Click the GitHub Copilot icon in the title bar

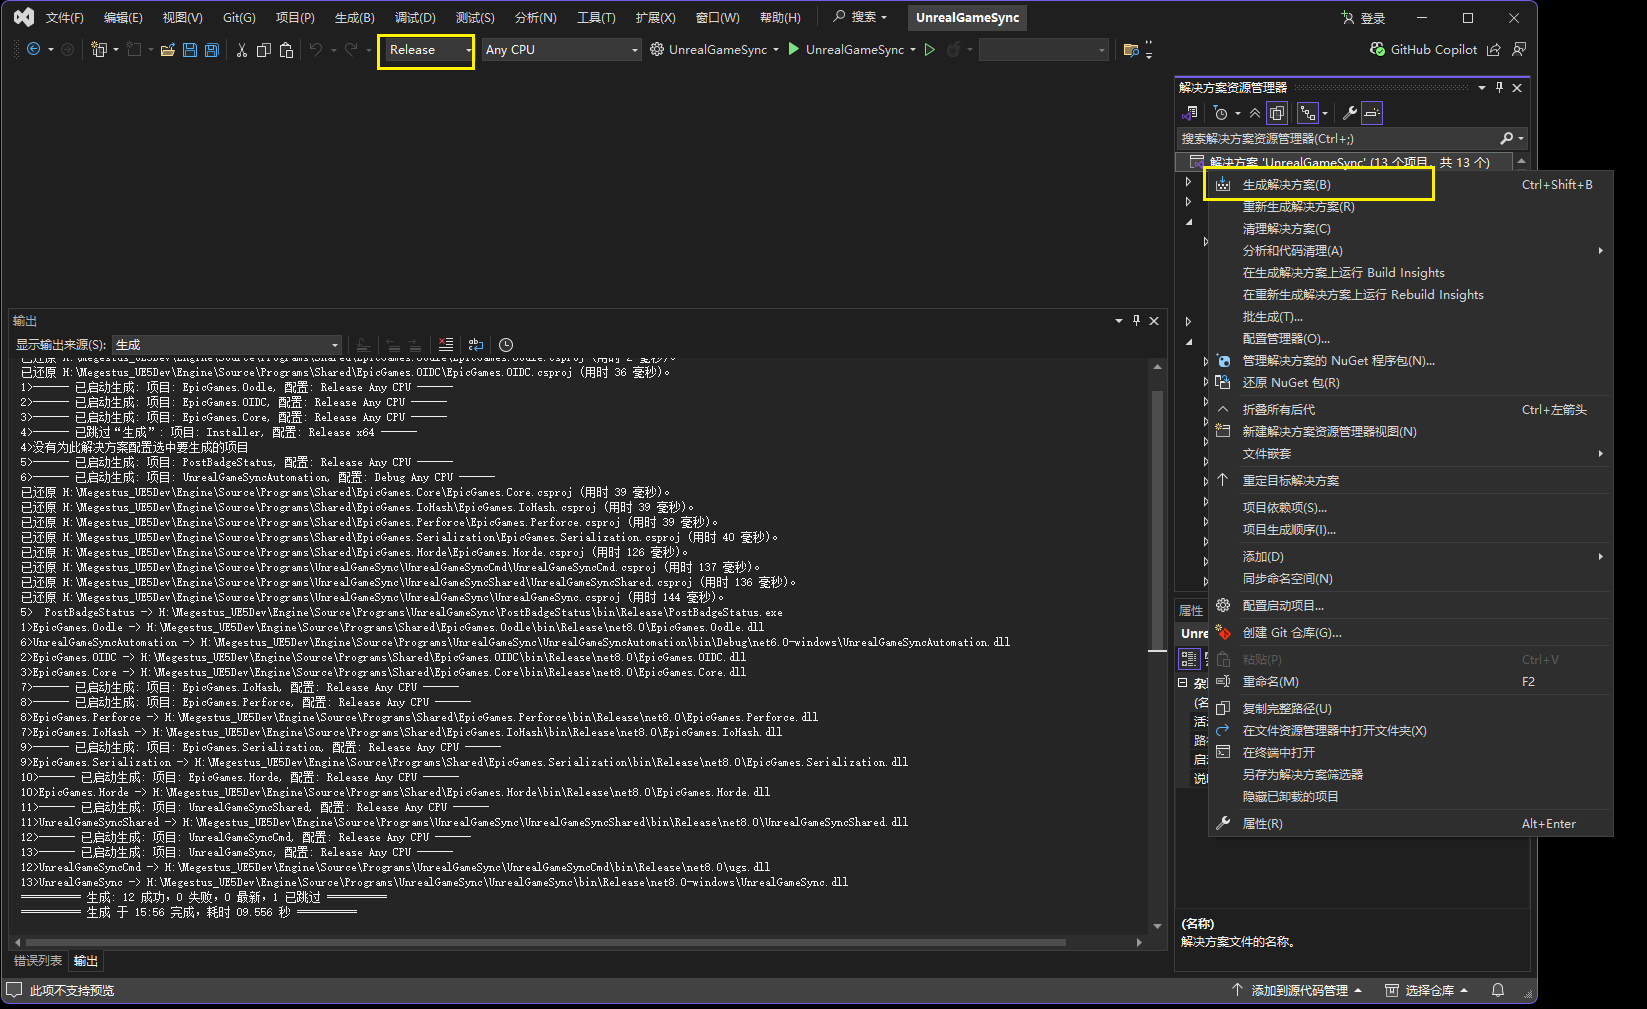pyautogui.click(x=1378, y=49)
